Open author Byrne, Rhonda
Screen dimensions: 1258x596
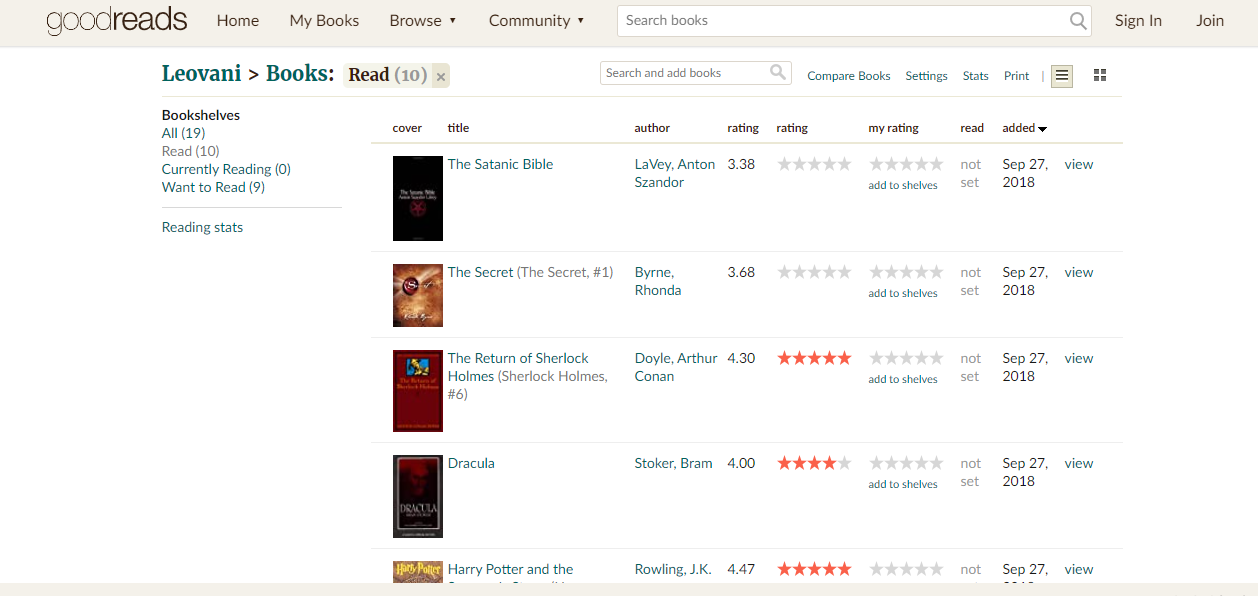click(658, 281)
